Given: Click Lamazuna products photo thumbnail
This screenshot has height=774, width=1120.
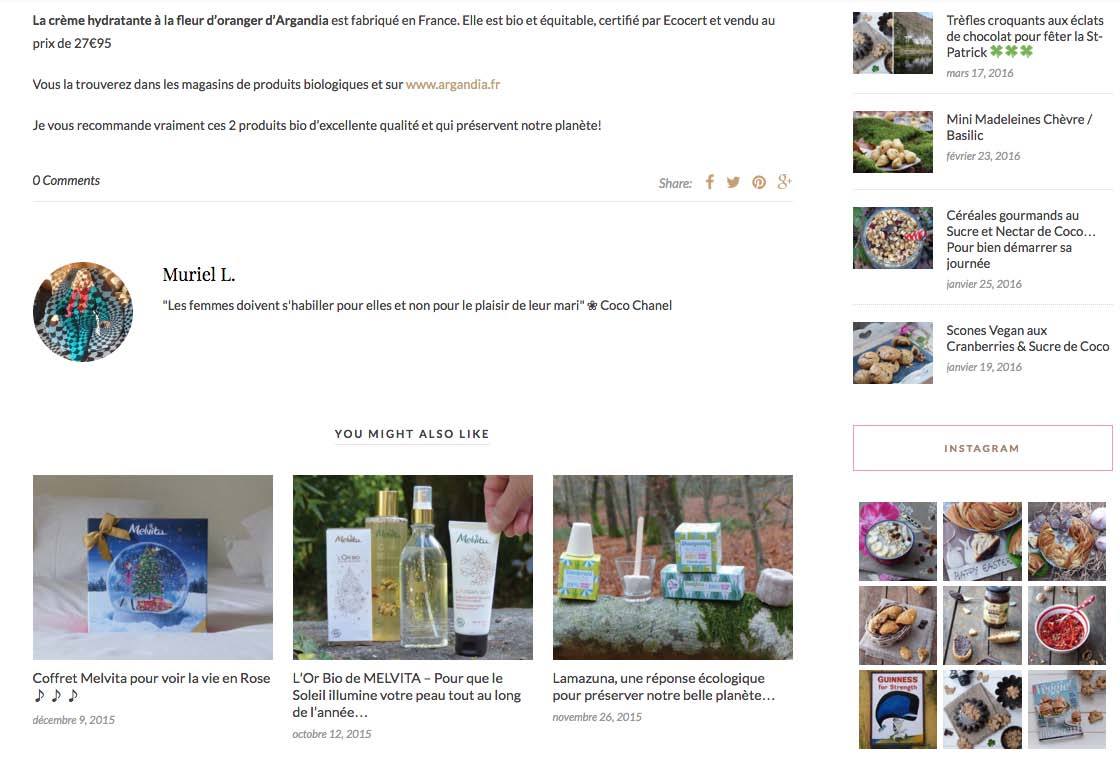Looking at the screenshot, I should click(x=673, y=567).
